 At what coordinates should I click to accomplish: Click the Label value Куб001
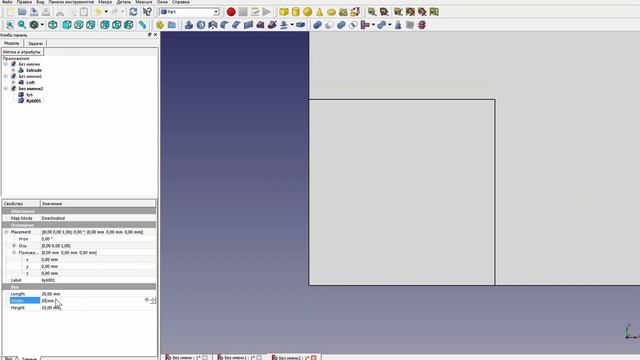[x=48, y=280]
